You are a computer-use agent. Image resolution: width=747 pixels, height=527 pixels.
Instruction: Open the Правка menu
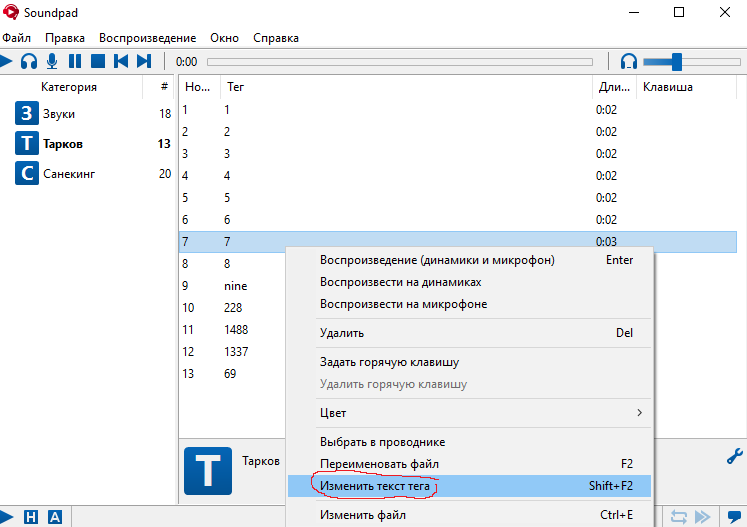coord(65,38)
